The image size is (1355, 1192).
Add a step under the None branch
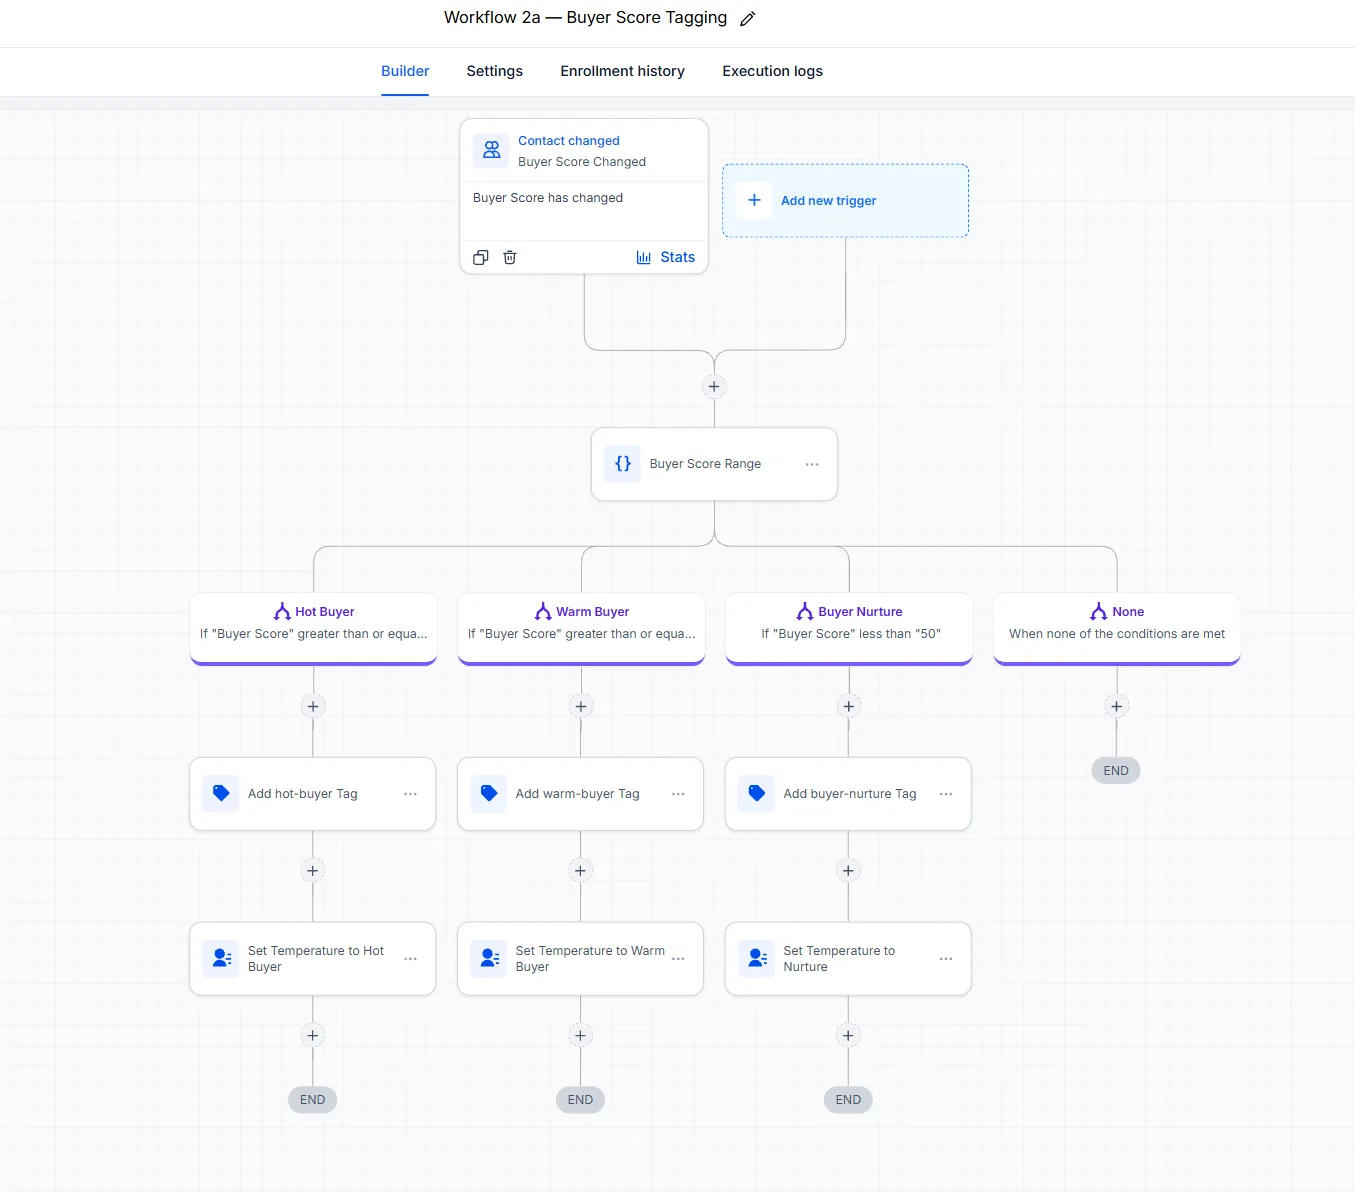pyautogui.click(x=1117, y=706)
